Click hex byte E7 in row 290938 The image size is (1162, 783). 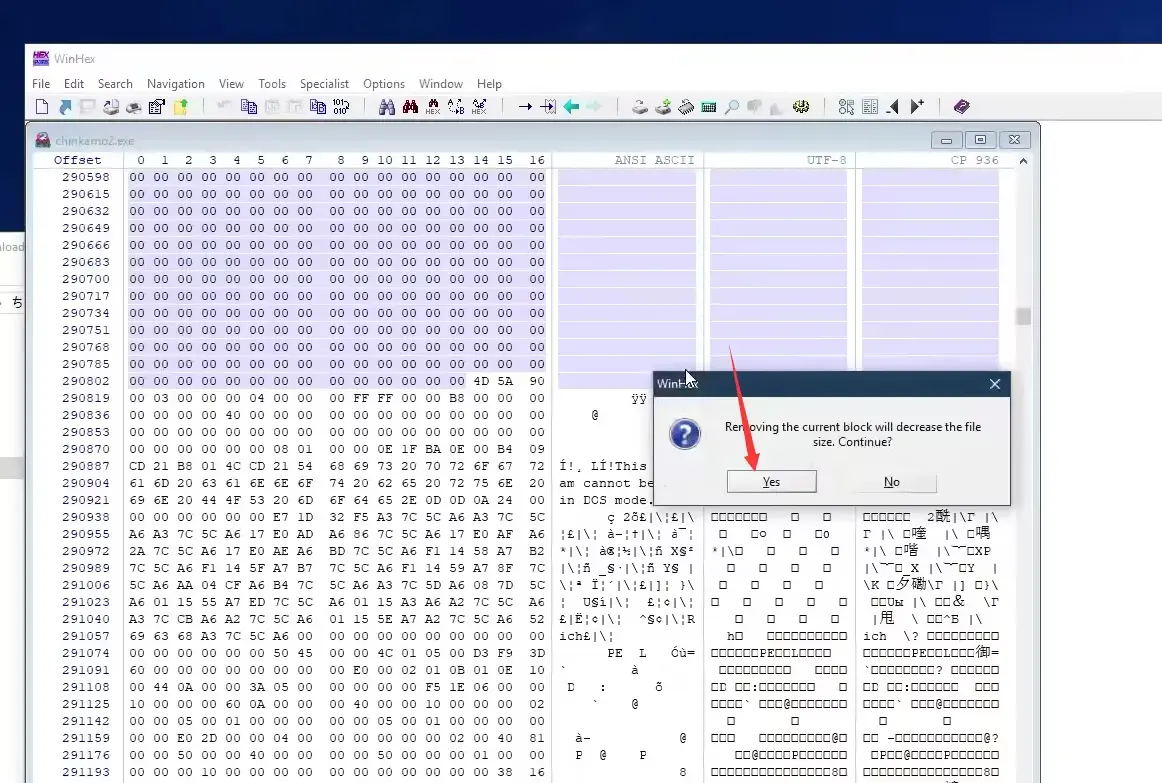[281, 517]
